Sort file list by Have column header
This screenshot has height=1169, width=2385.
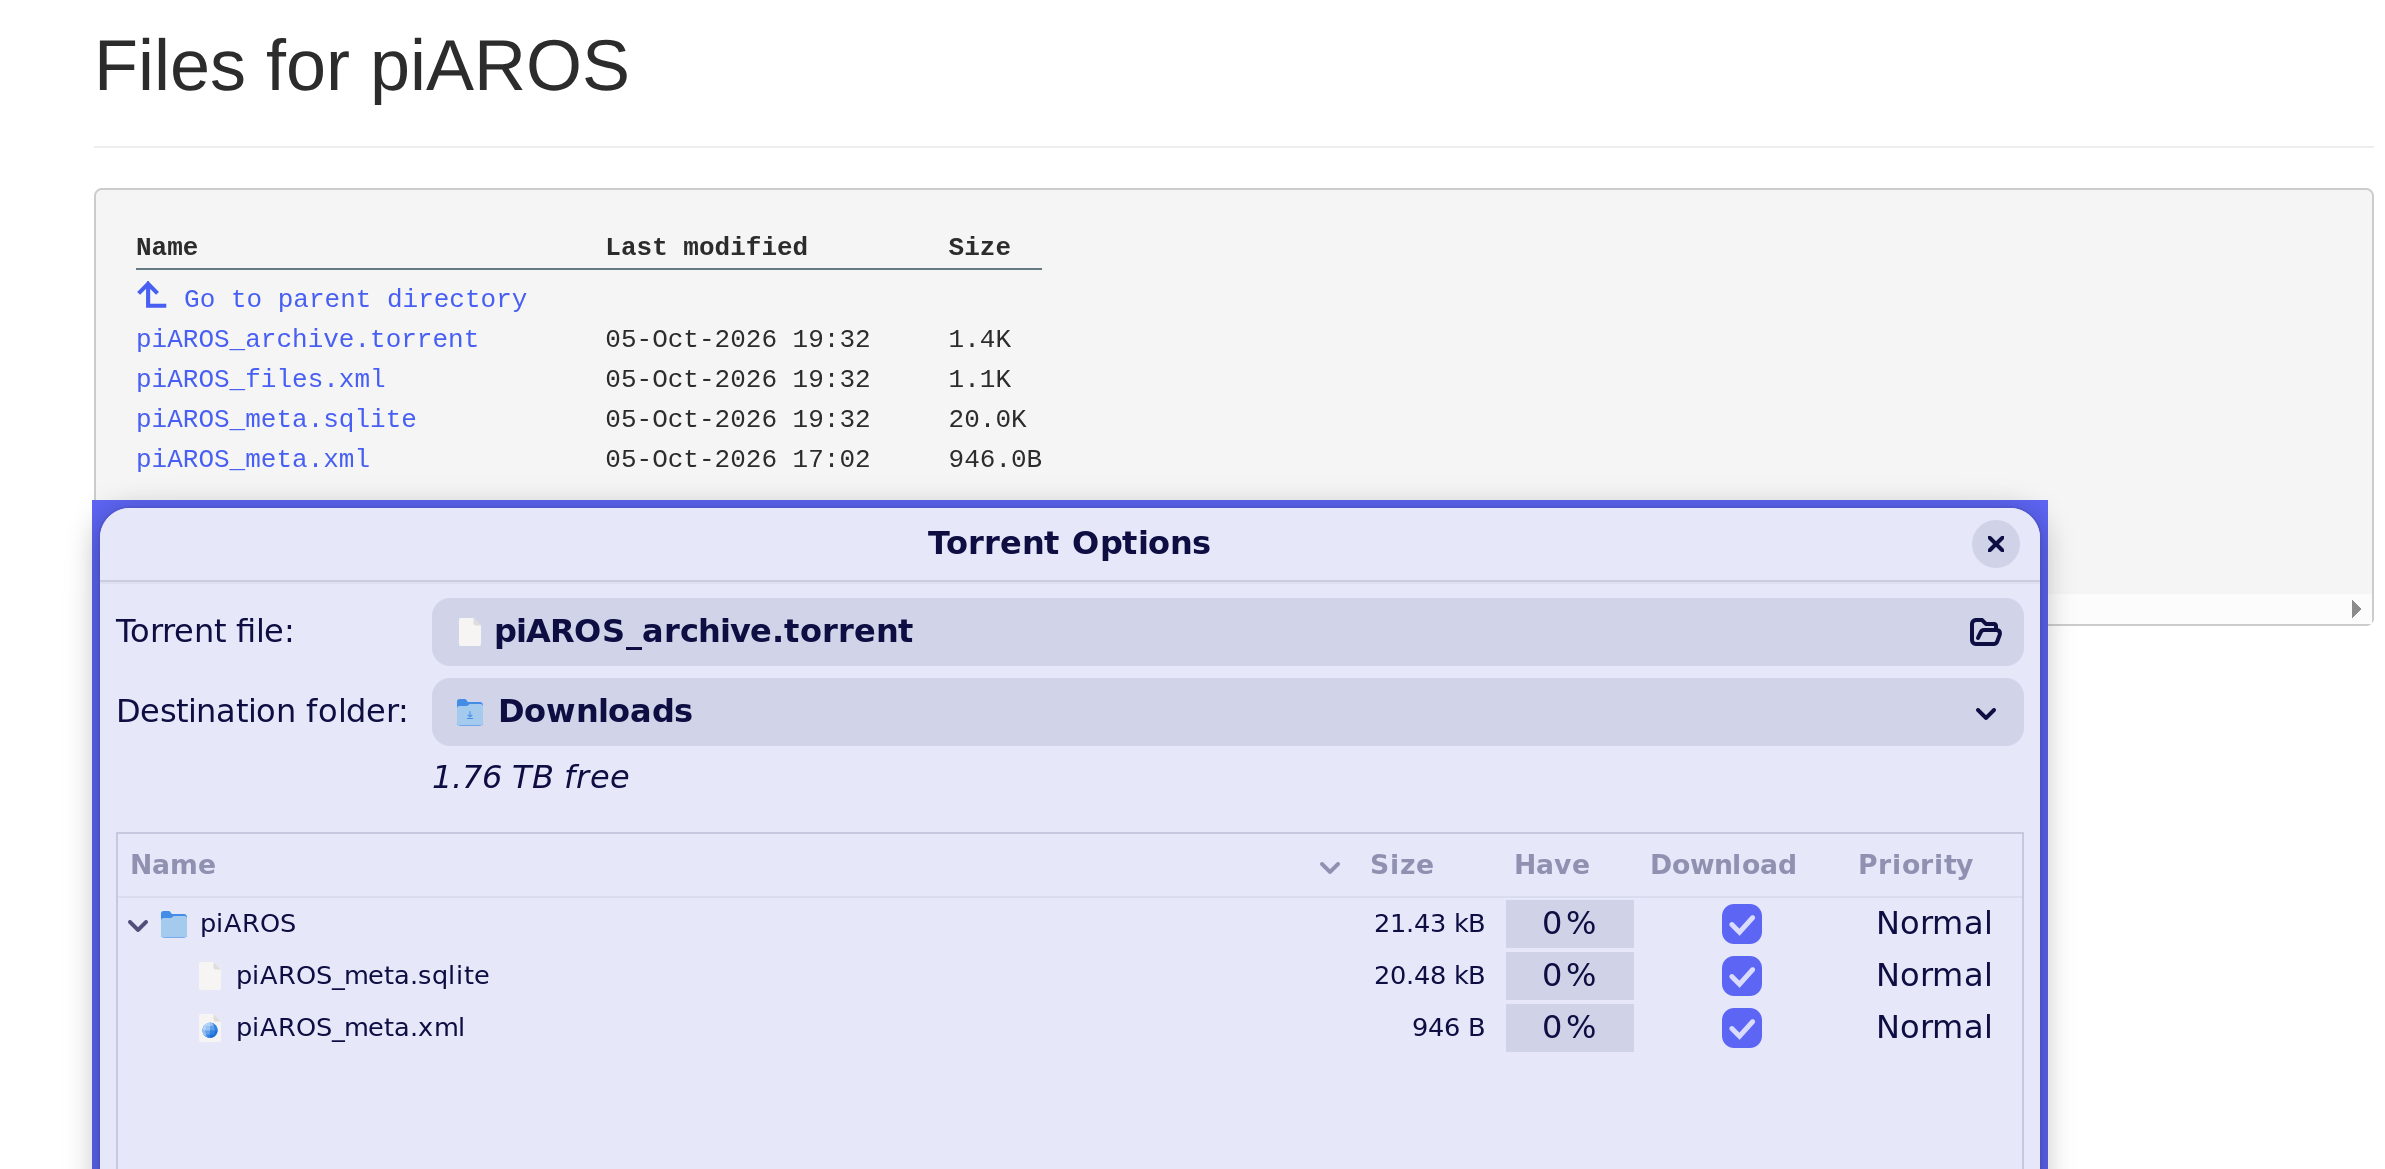[1551, 865]
